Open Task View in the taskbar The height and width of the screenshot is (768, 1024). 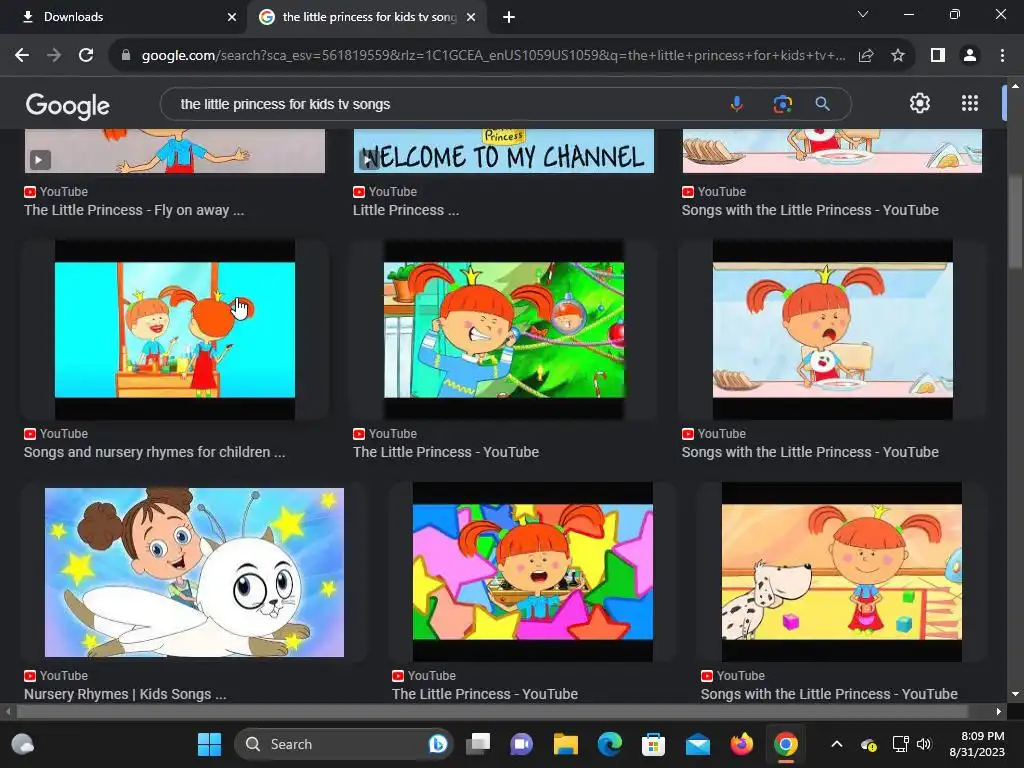[478, 744]
